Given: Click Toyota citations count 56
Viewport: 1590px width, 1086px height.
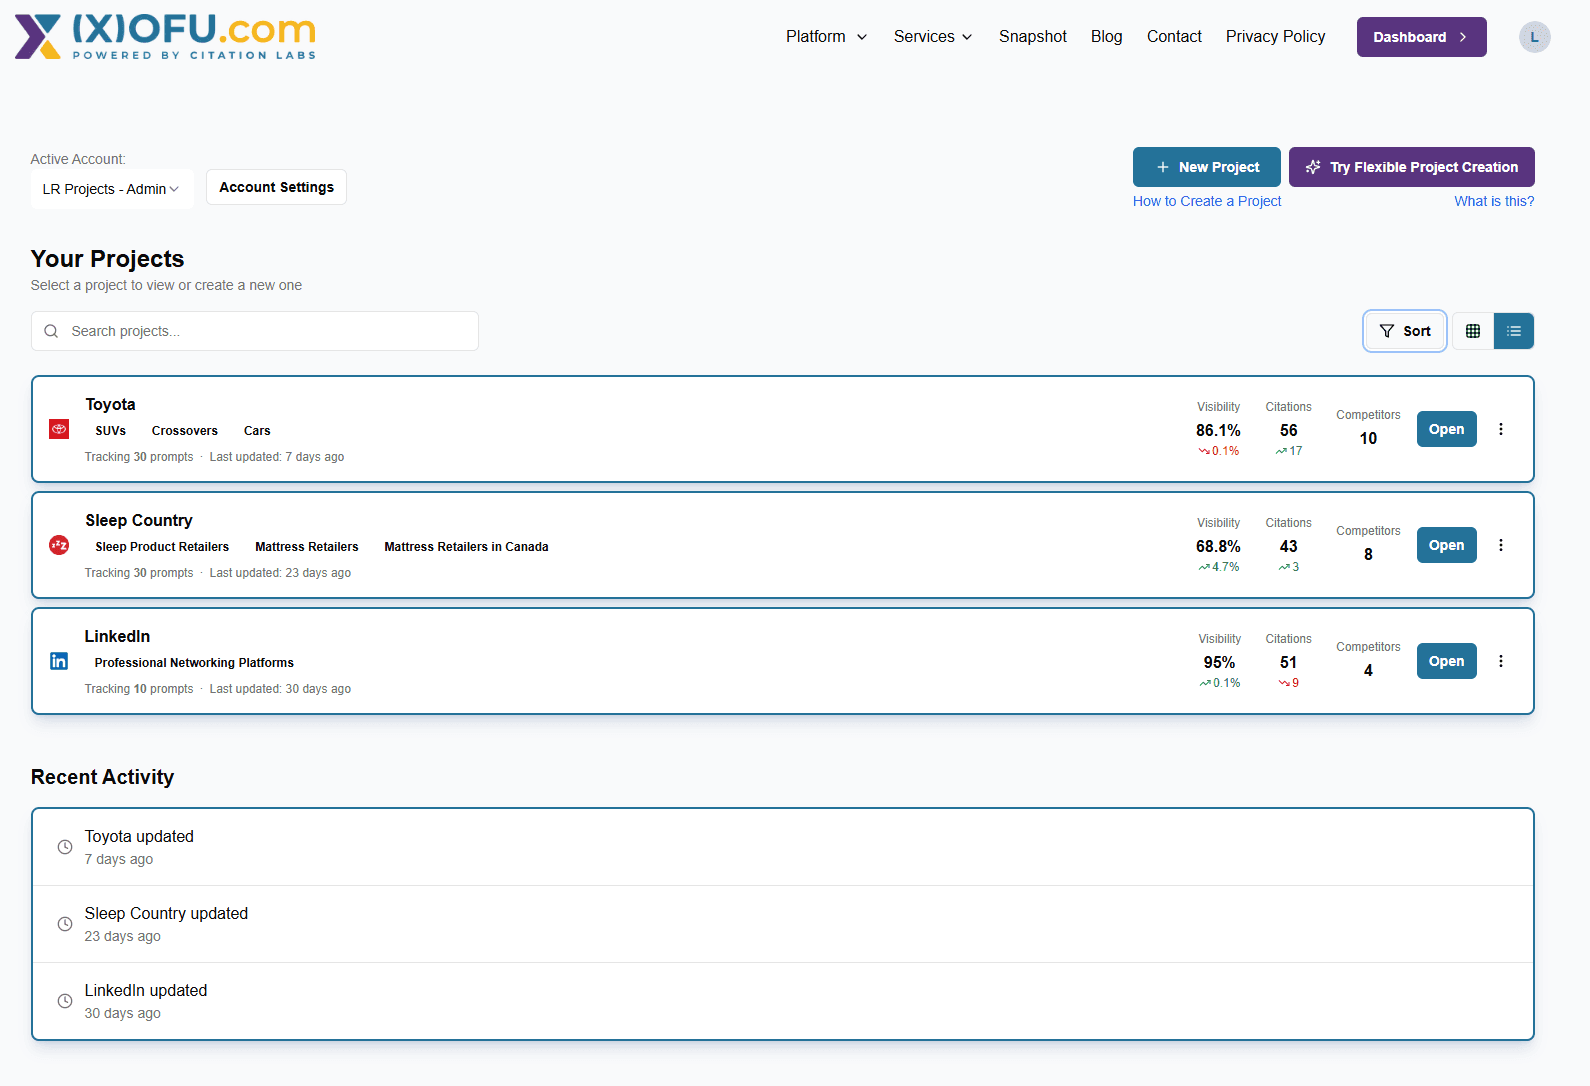Looking at the screenshot, I should (1288, 430).
